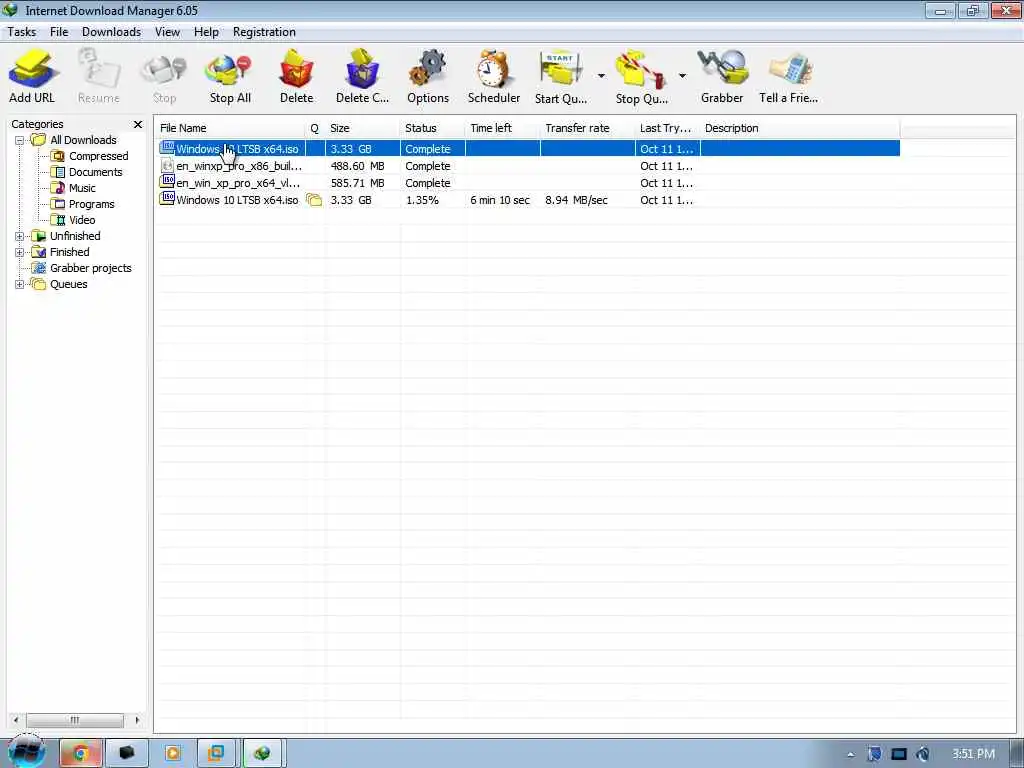Select the Music category

click(x=82, y=188)
